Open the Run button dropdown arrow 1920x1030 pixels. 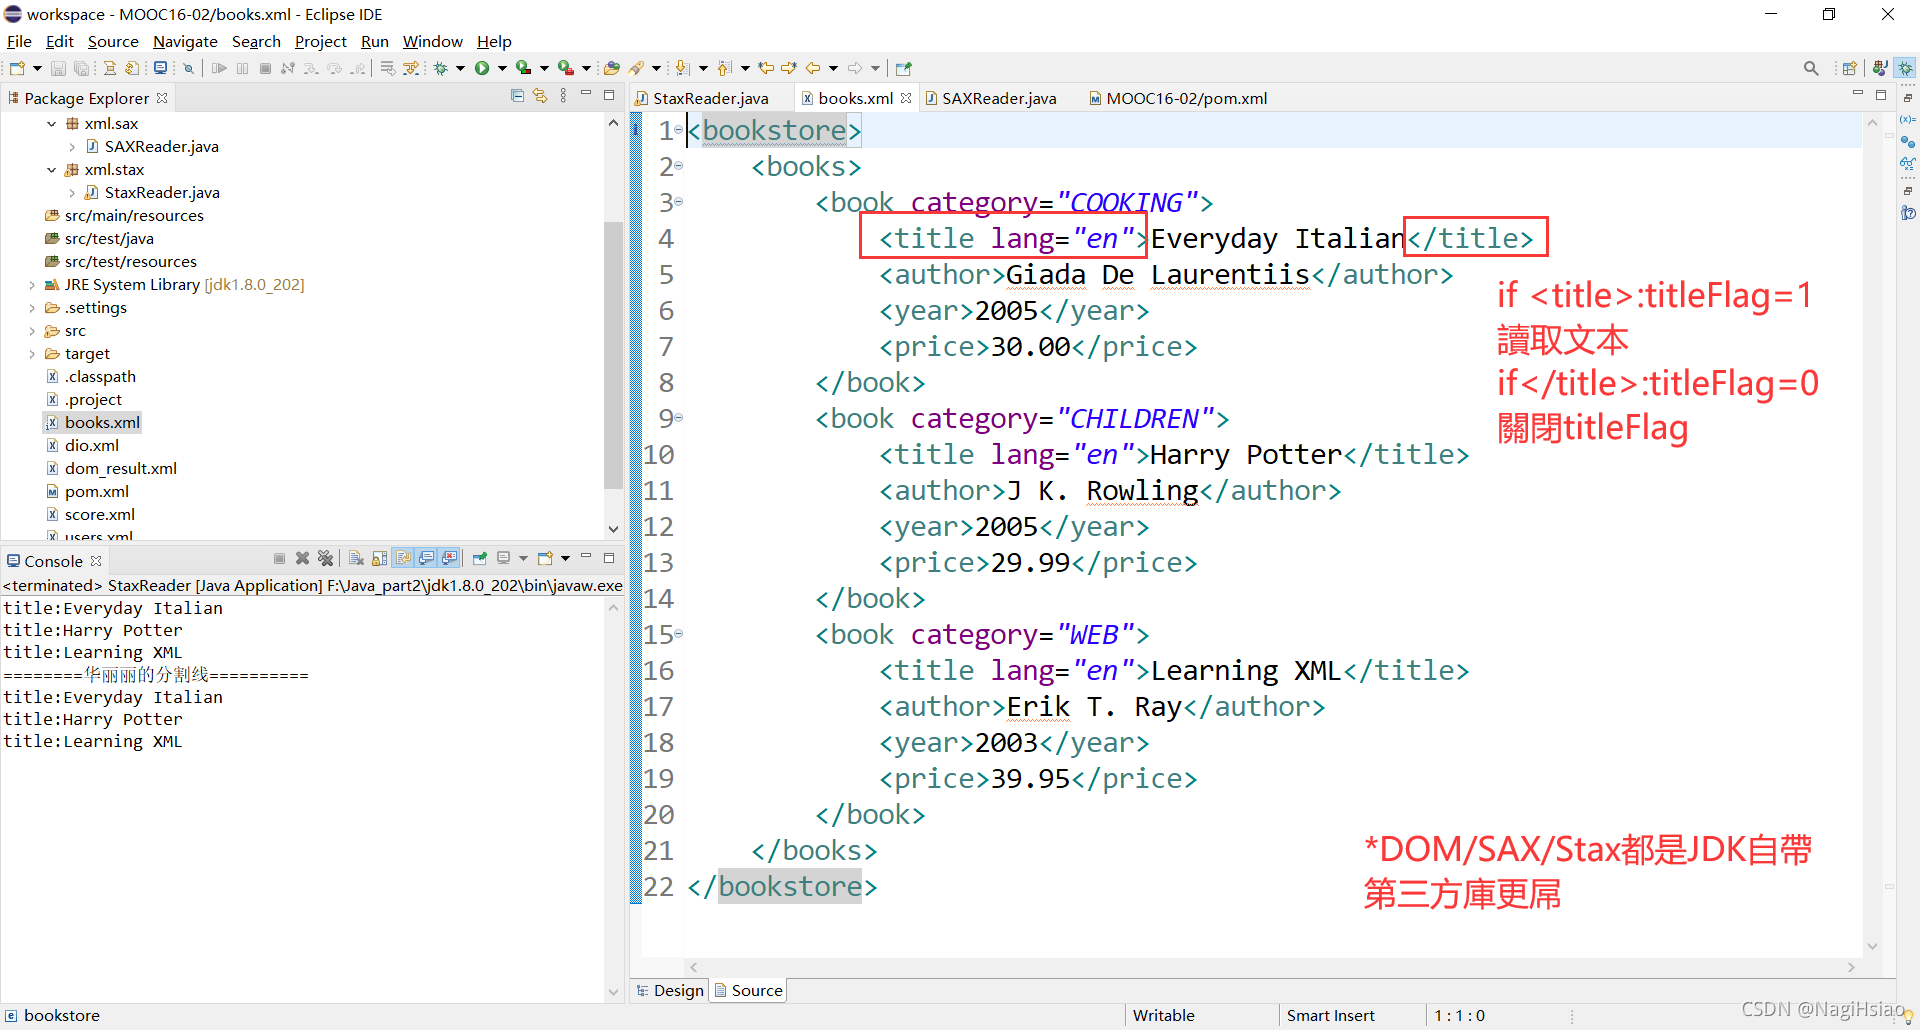pyautogui.click(x=502, y=68)
